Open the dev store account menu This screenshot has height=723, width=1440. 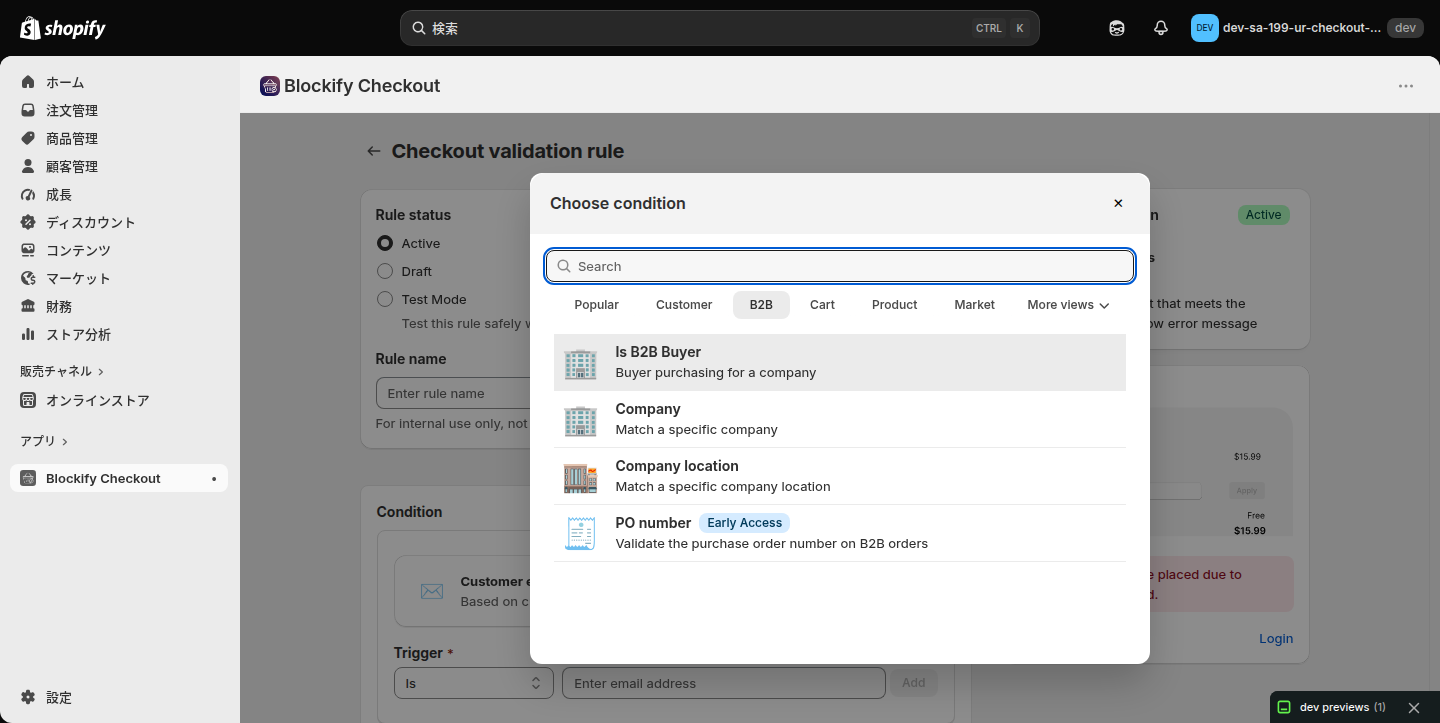pyautogui.click(x=1307, y=28)
